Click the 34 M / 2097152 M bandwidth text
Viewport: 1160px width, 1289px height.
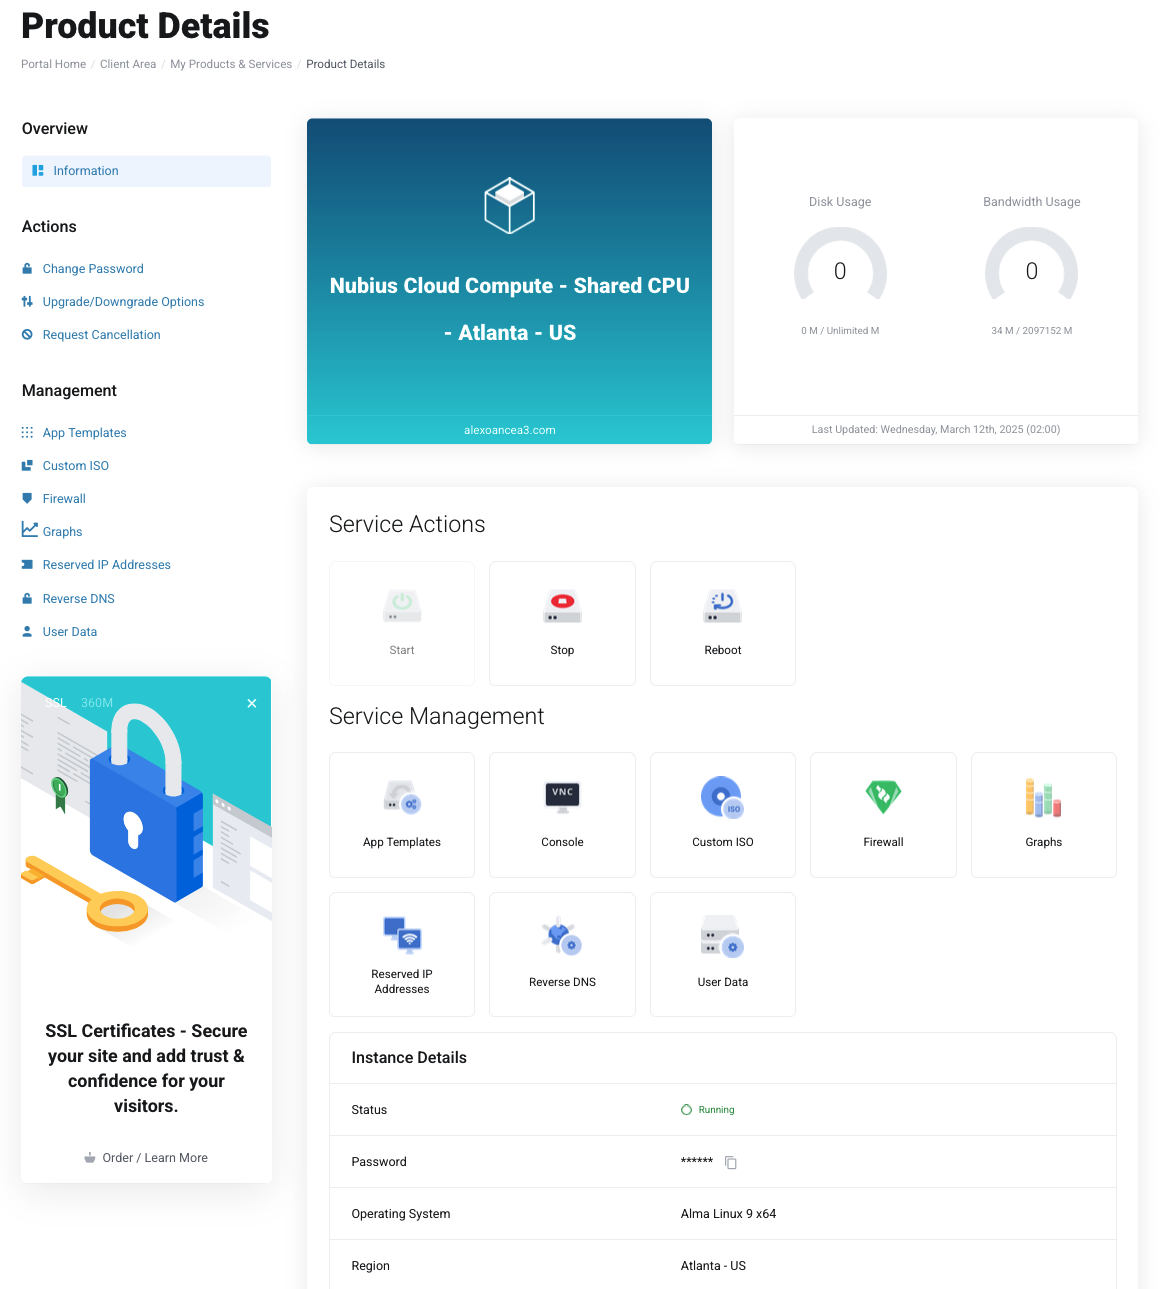[1032, 331]
